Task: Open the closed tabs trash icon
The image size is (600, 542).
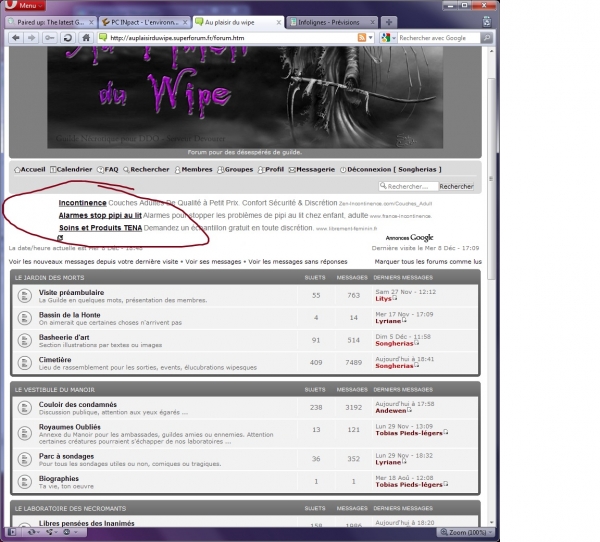Action: point(487,22)
